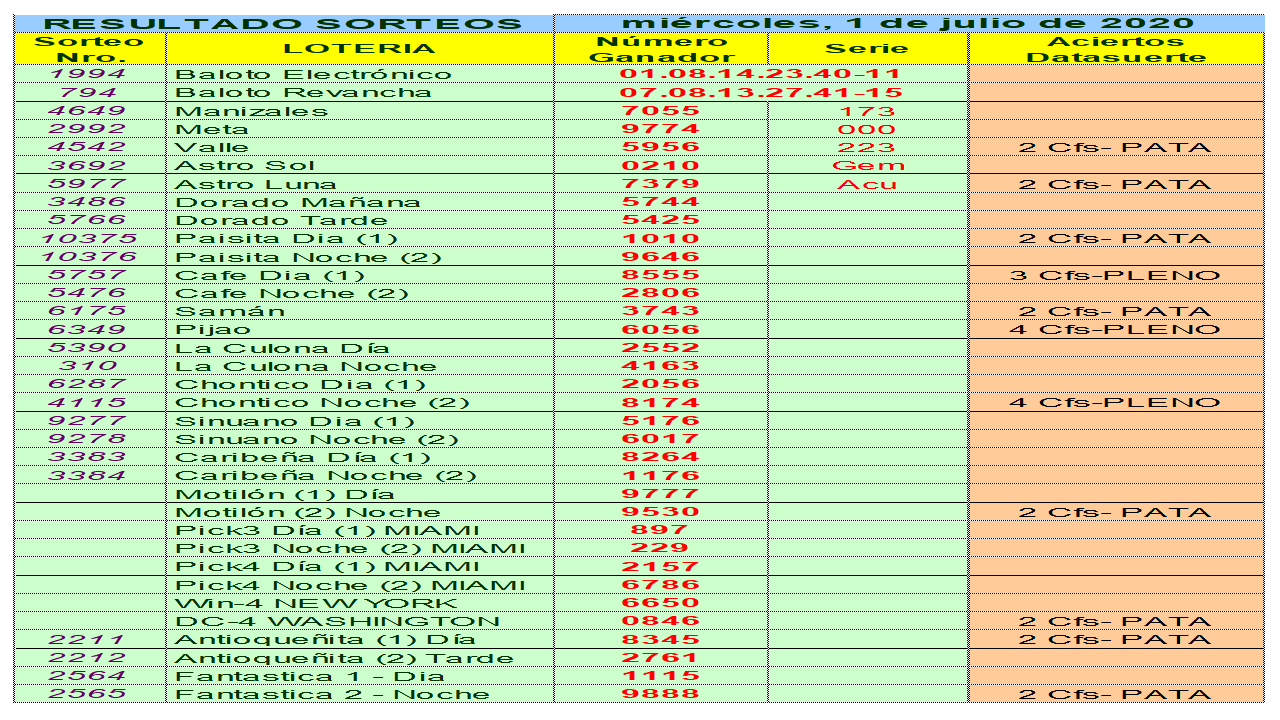
Task: Click the LOTERIA column header
Action: [x=359, y=49]
